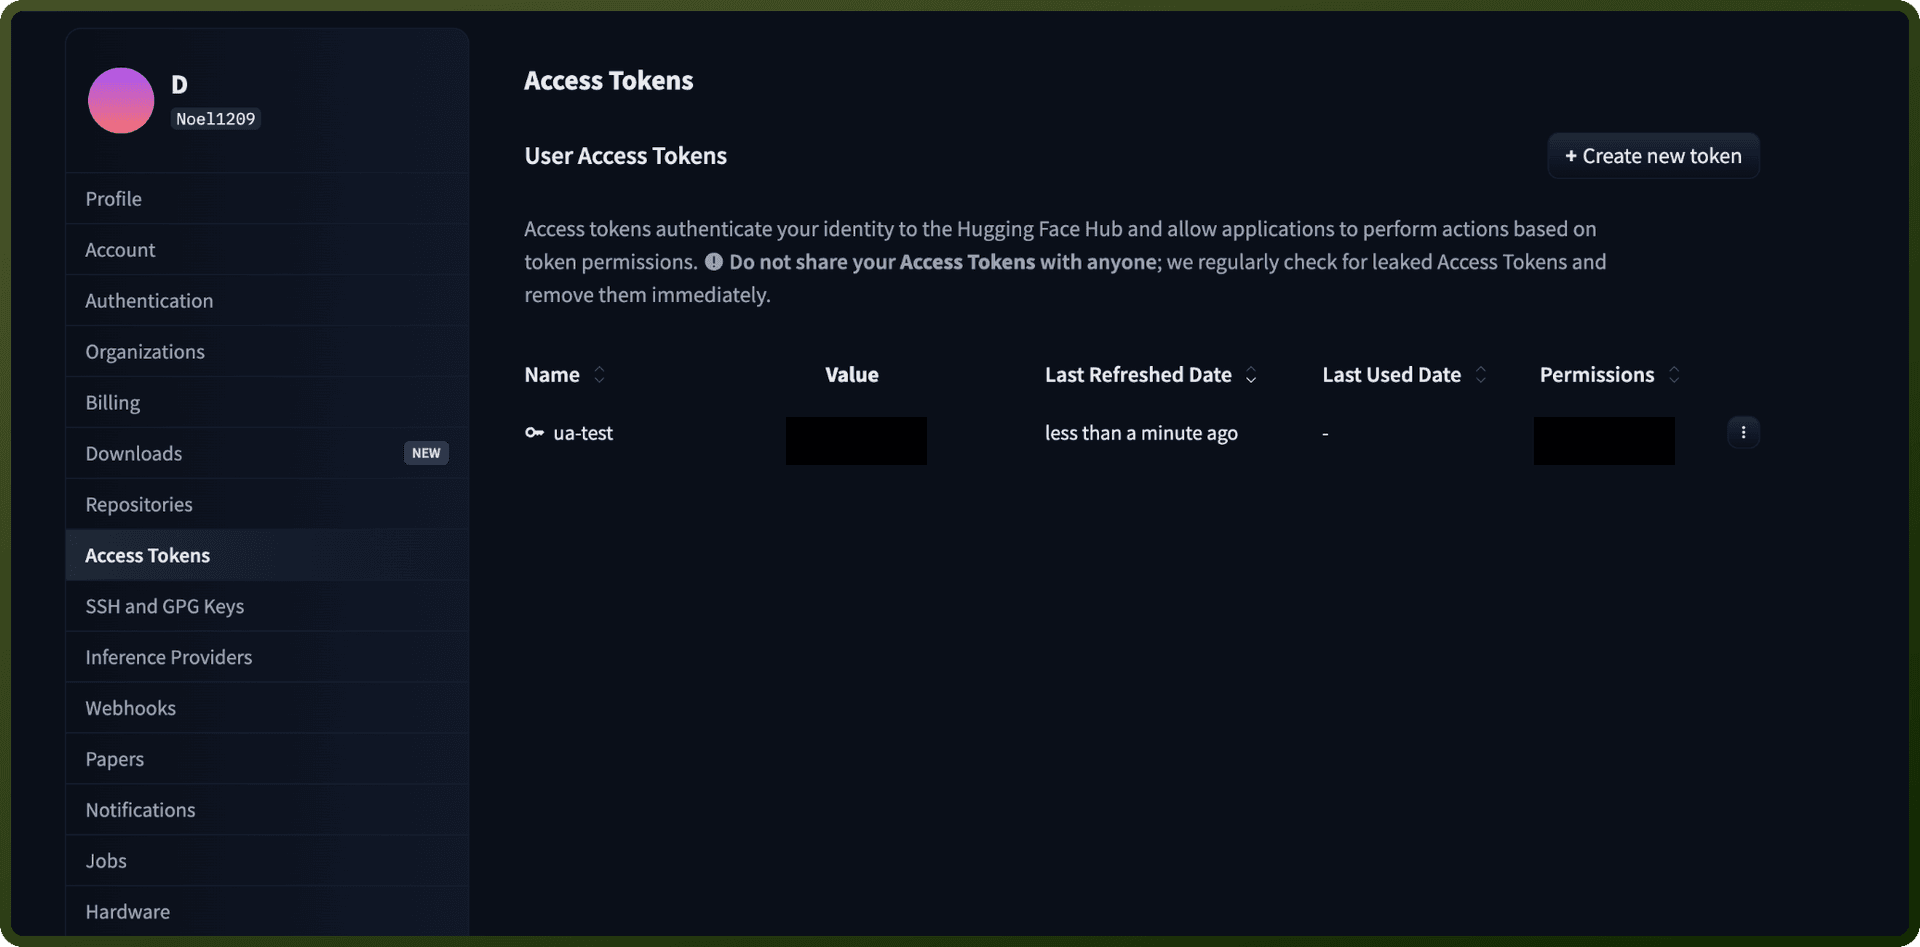This screenshot has width=1920, height=947.
Task: Open the Profile settings page
Action: coord(267,199)
